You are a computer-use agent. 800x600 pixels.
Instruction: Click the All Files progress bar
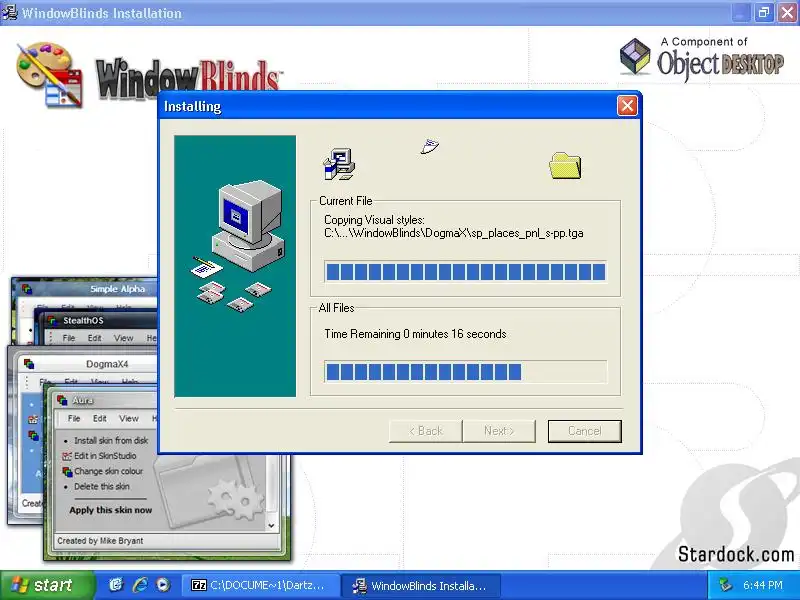pos(465,371)
